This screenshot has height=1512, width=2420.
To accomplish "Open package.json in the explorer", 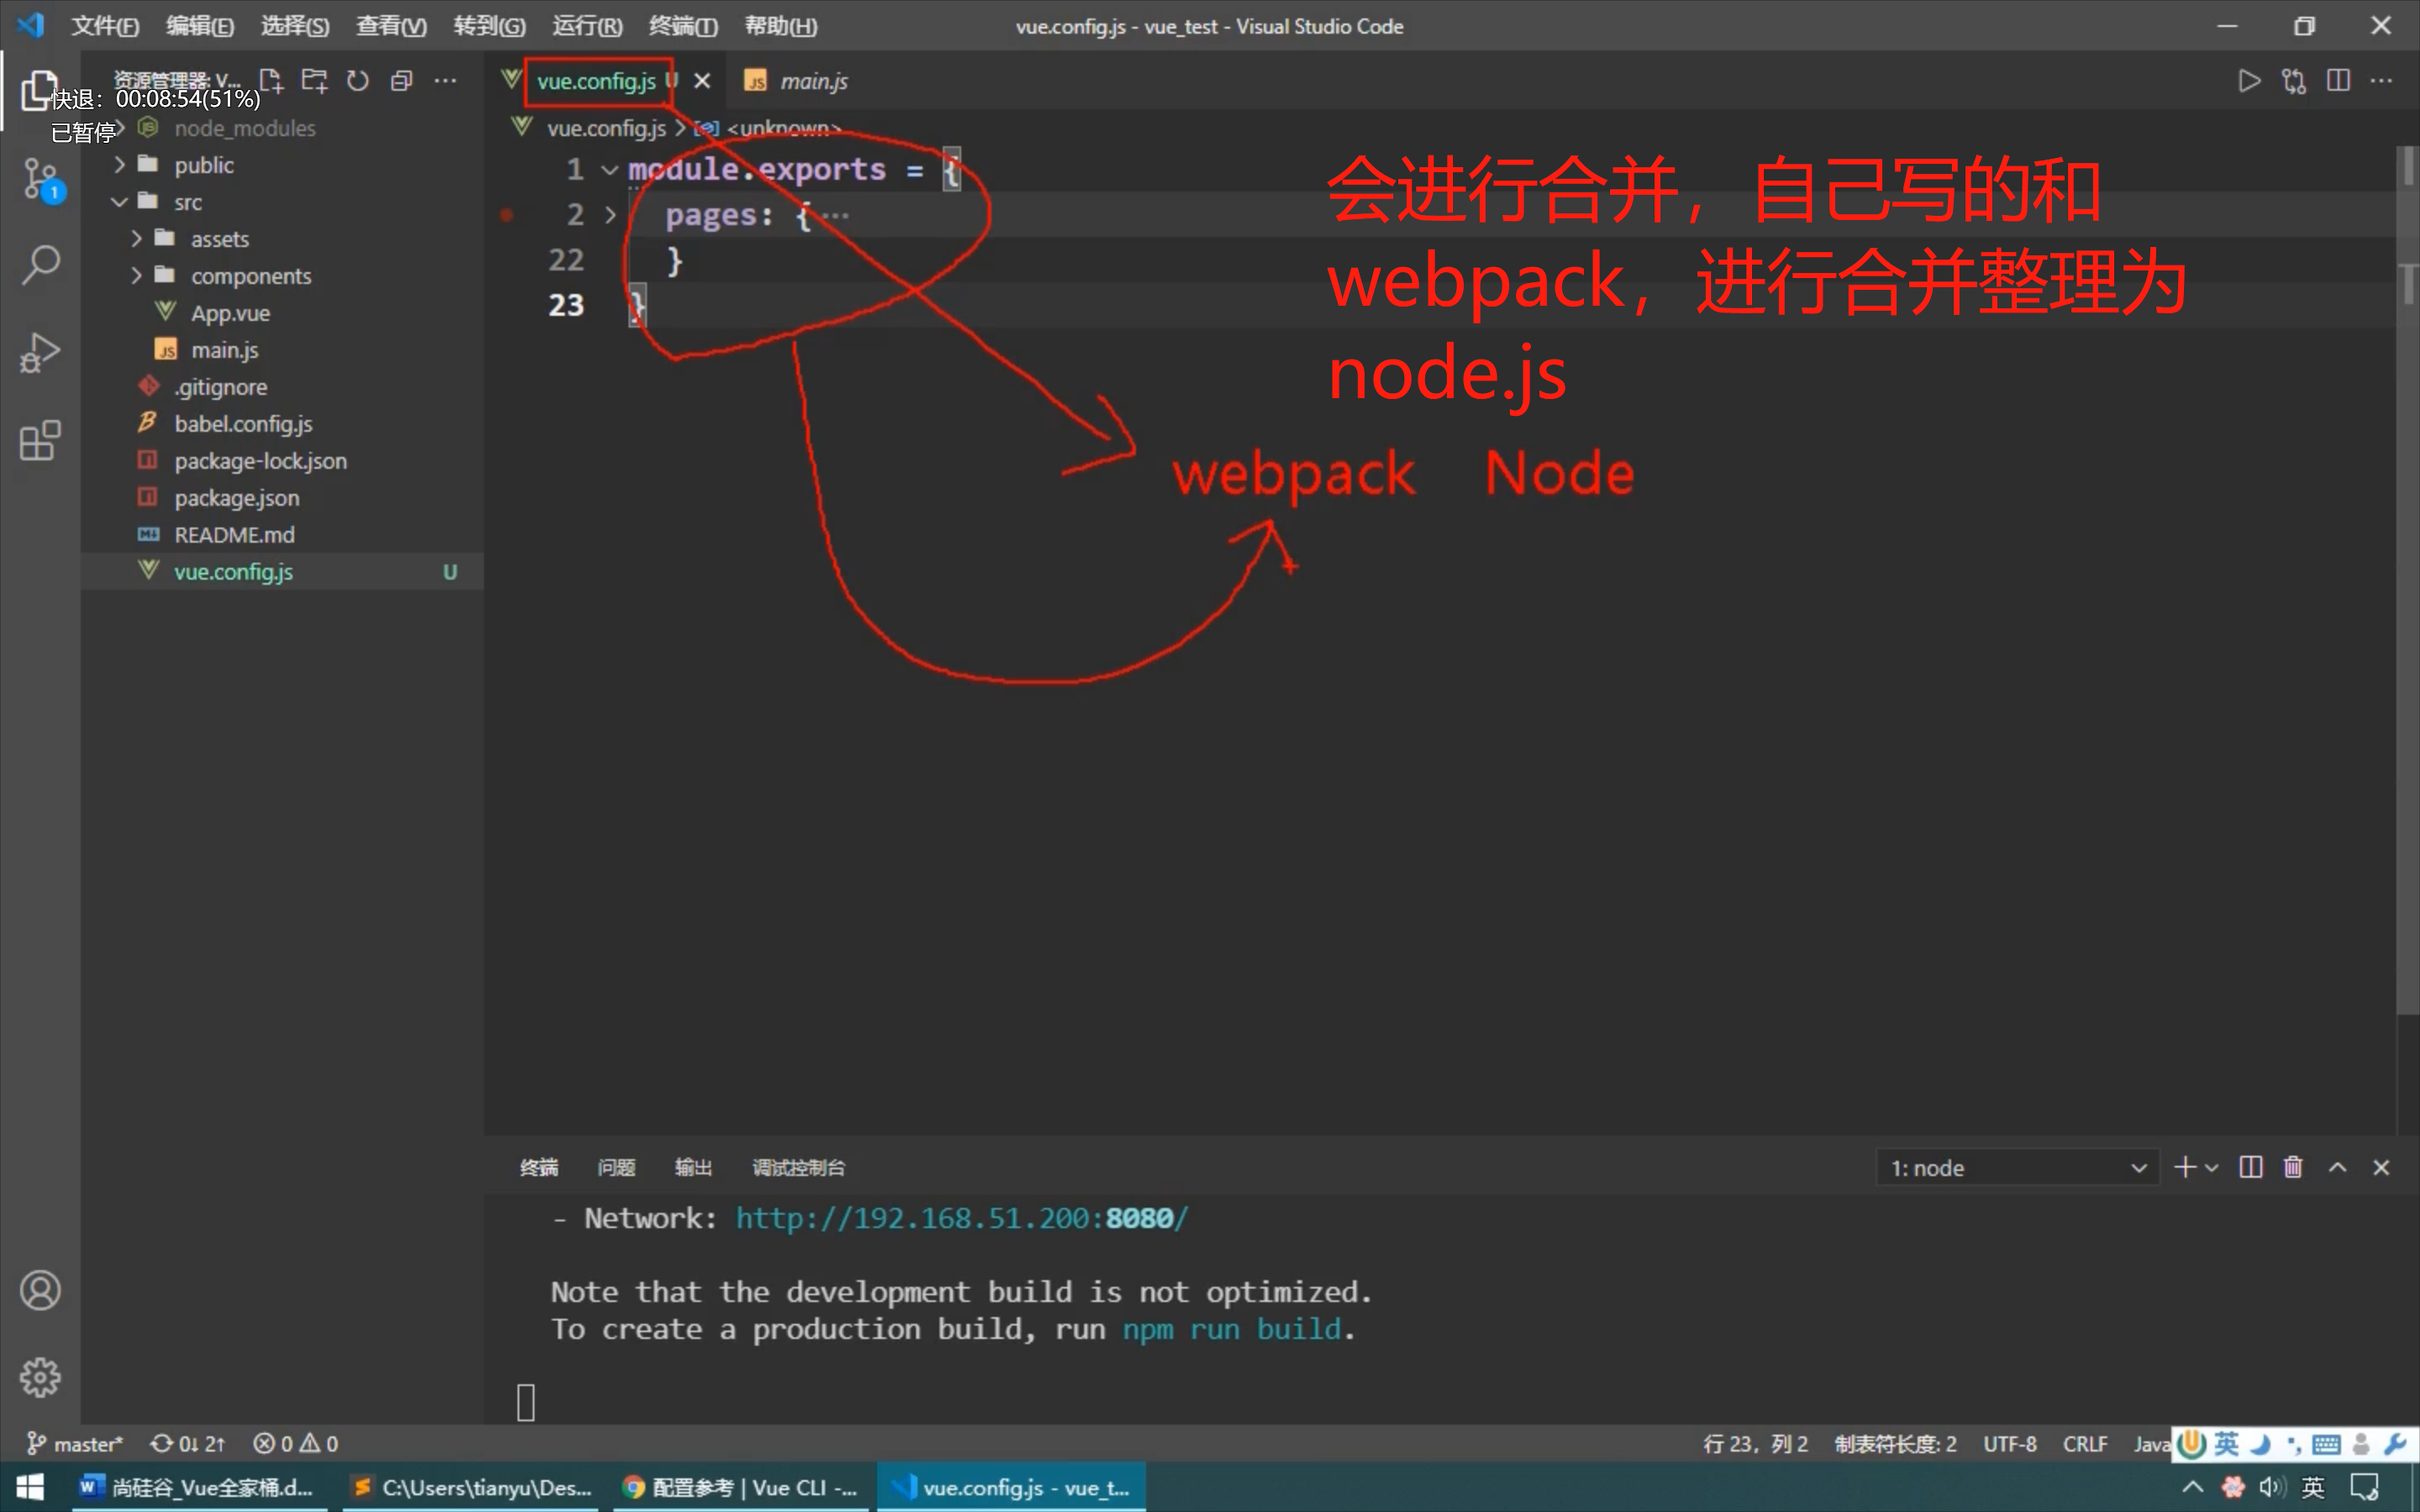I will pyautogui.click(x=237, y=498).
